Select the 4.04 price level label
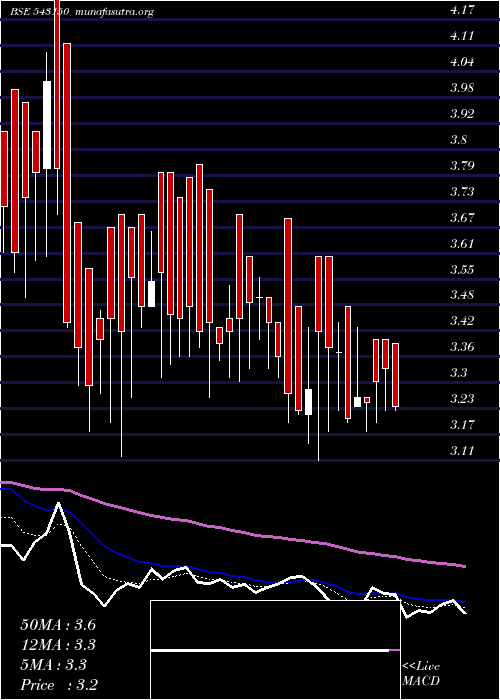Viewport: 500px width, 700px height. 462,62
